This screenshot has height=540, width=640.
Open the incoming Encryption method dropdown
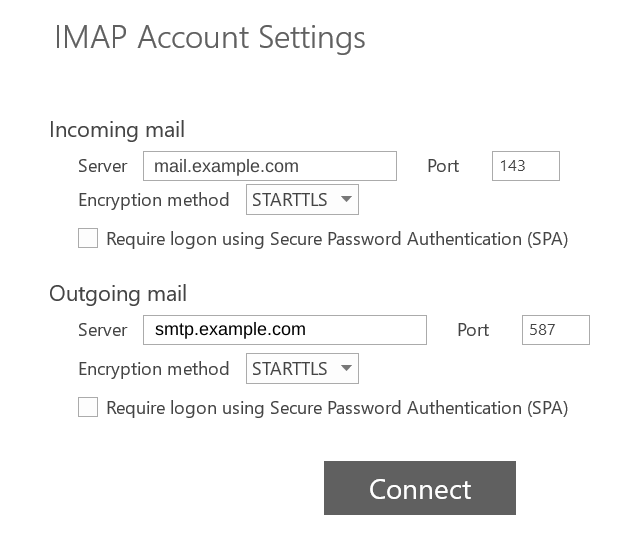pyautogui.click(x=302, y=200)
